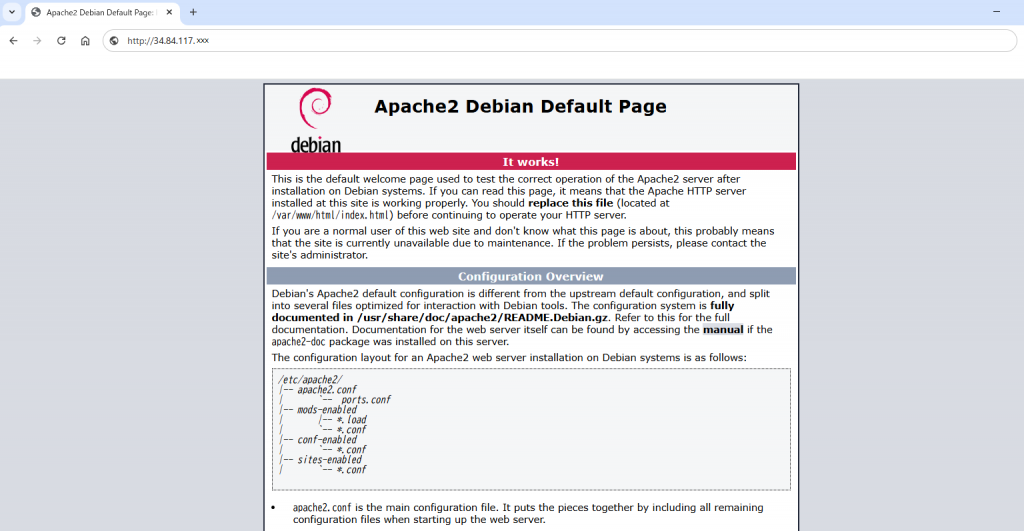Click the apache2-doc package name

(x=298, y=342)
